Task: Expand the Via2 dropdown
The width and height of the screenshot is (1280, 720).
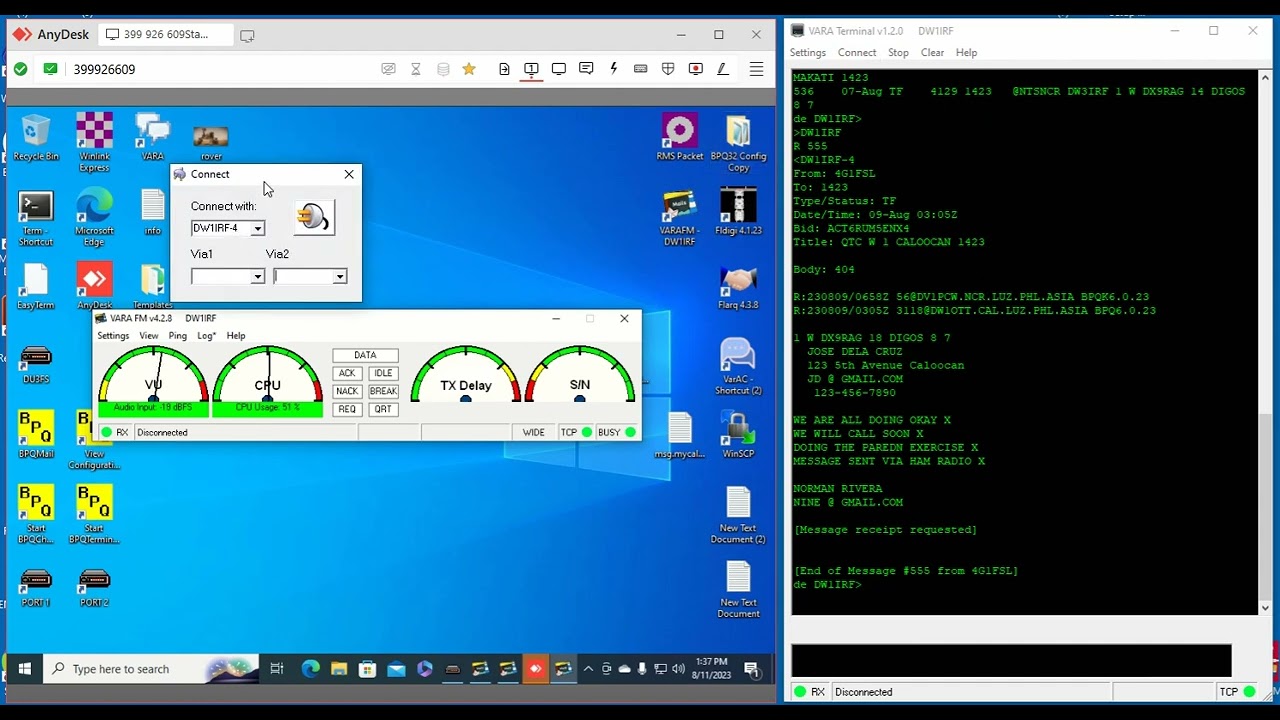Action: 340,277
